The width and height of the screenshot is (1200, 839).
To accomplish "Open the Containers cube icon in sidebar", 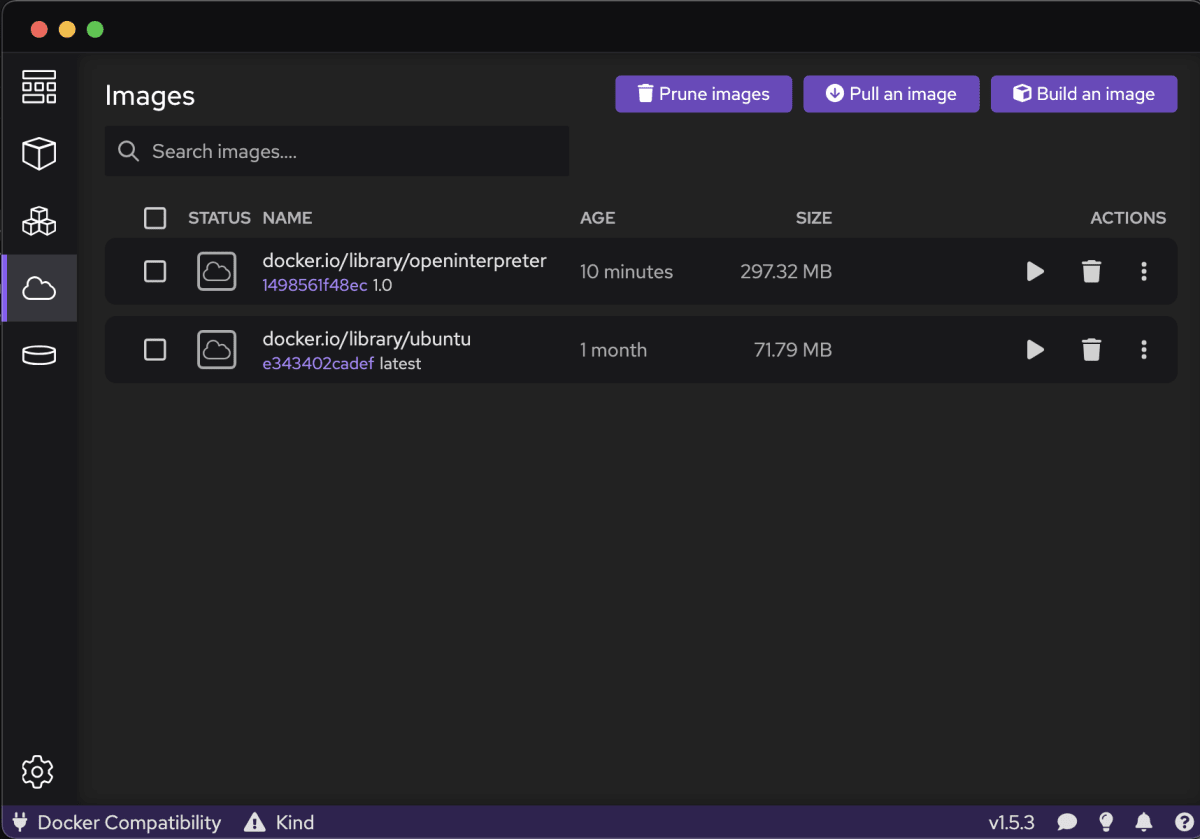I will (x=39, y=154).
